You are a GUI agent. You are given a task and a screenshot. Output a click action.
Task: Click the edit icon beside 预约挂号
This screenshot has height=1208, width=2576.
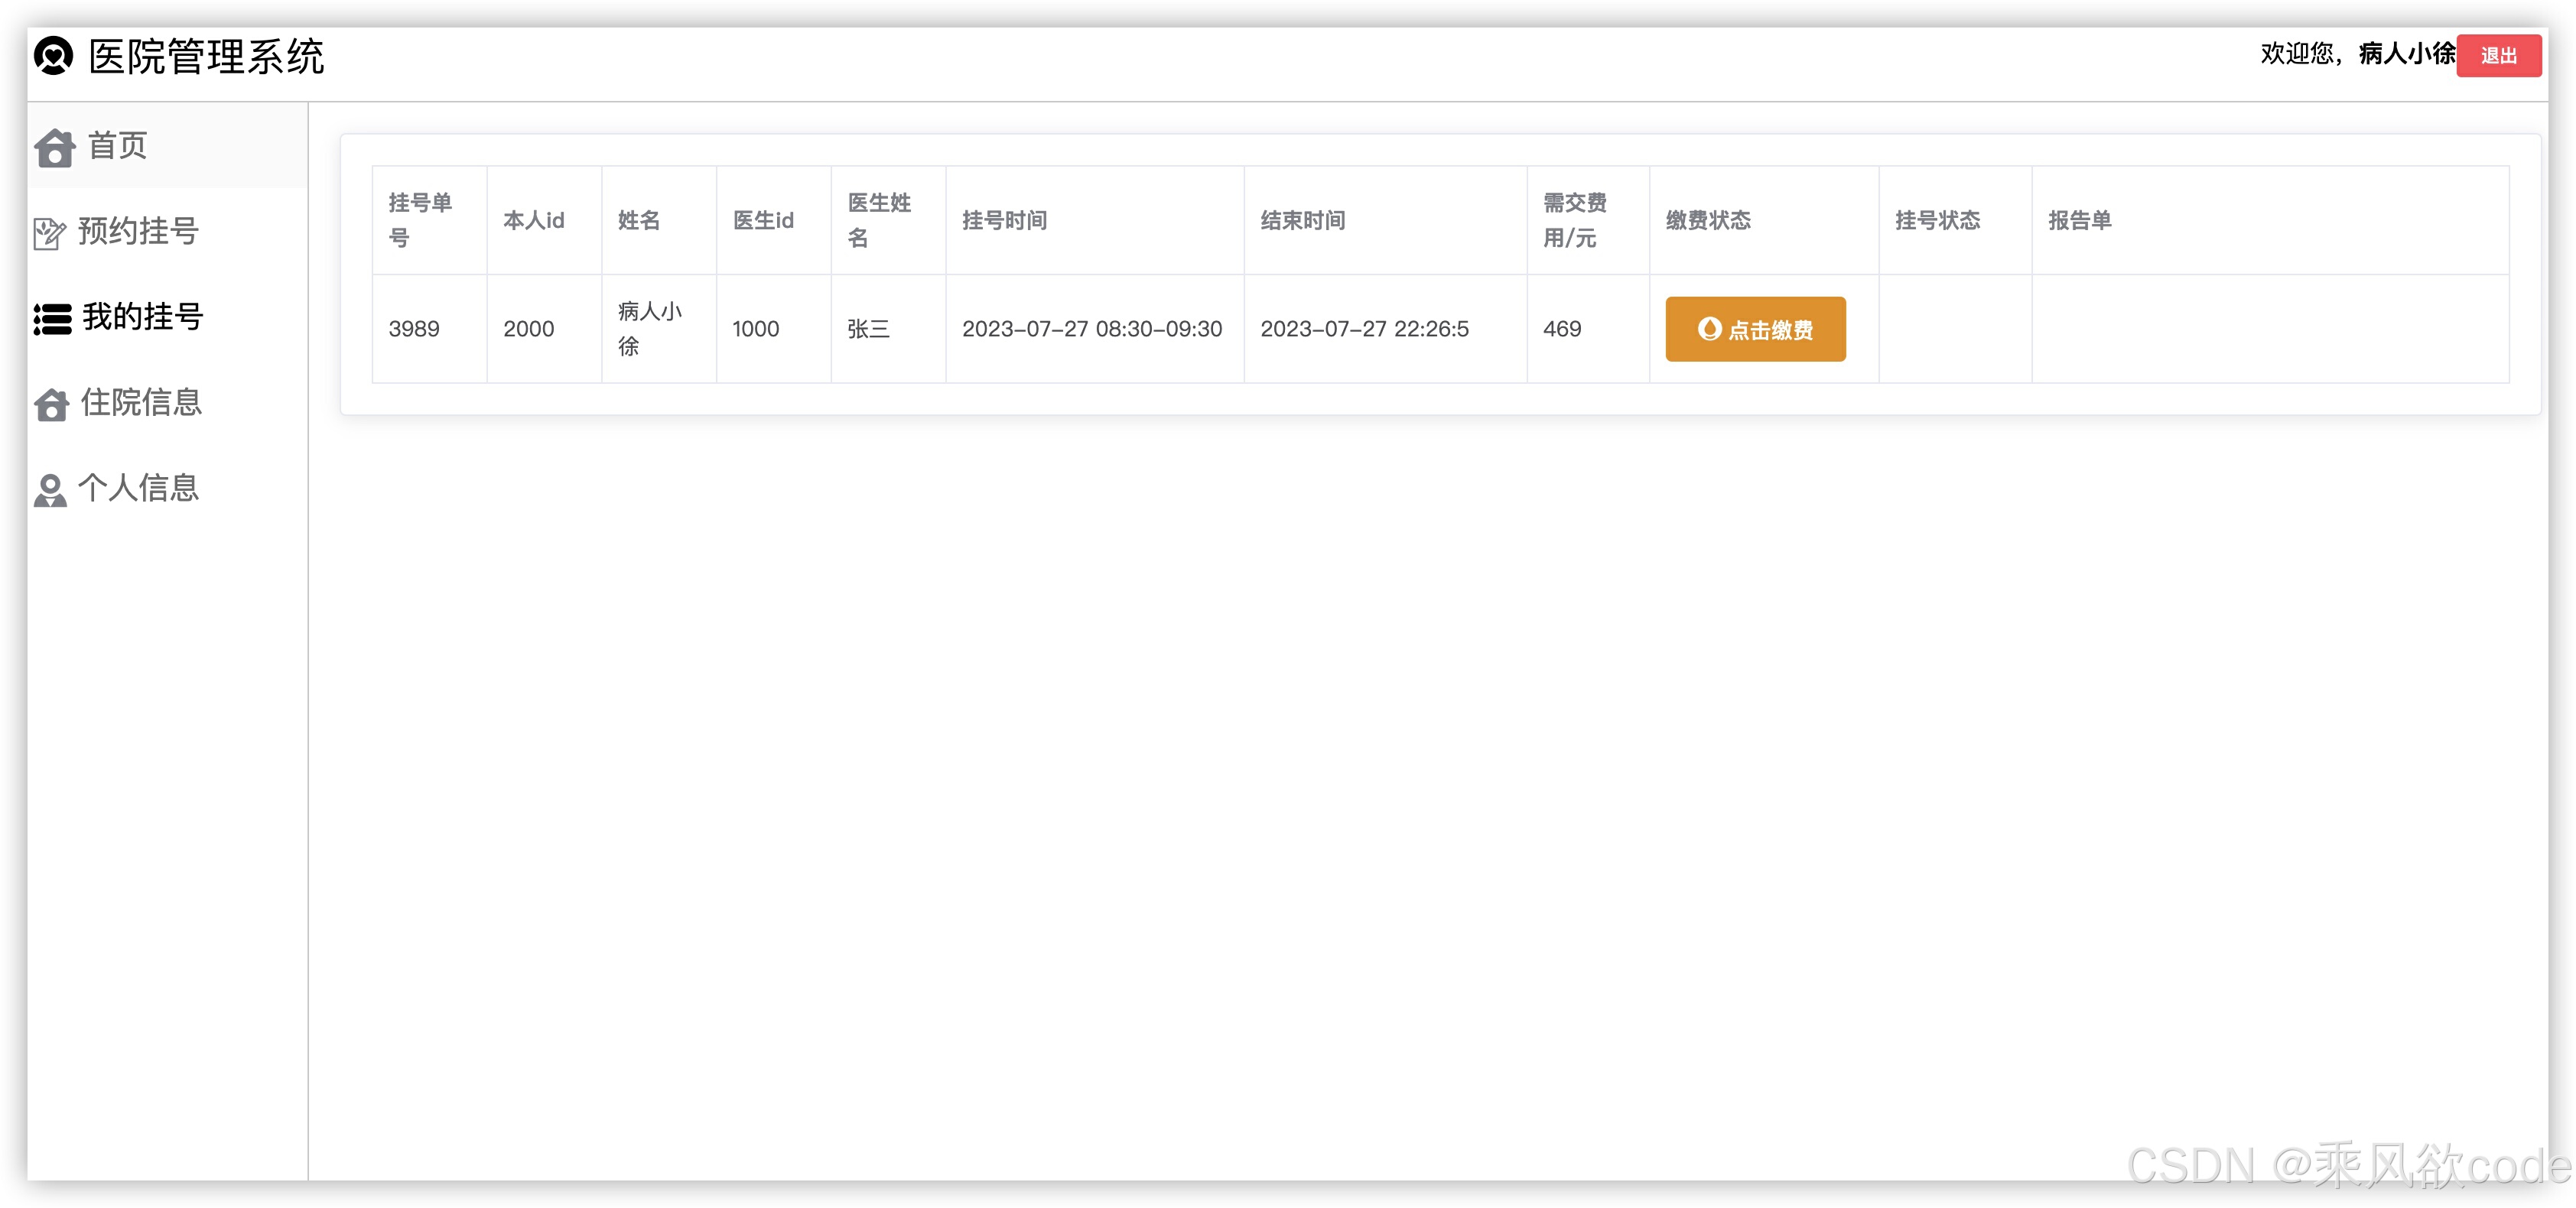(x=49, y=232)
